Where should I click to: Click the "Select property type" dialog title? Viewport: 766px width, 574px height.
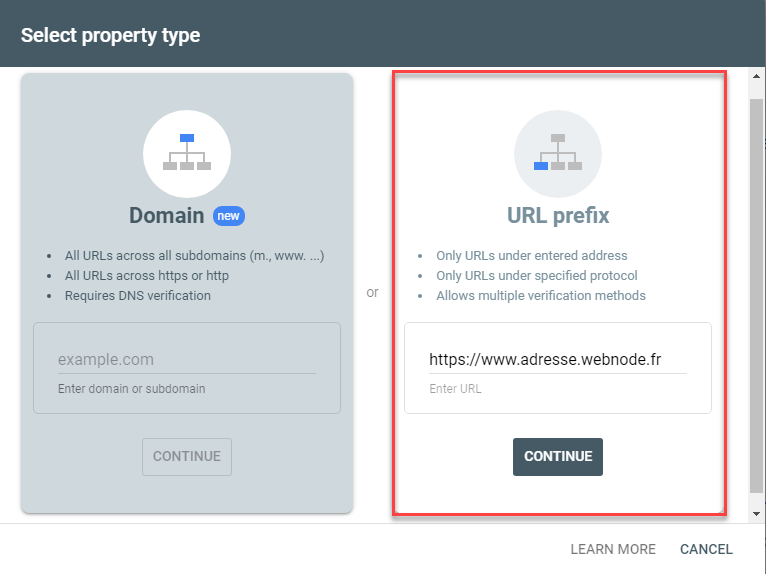(110, 35)
